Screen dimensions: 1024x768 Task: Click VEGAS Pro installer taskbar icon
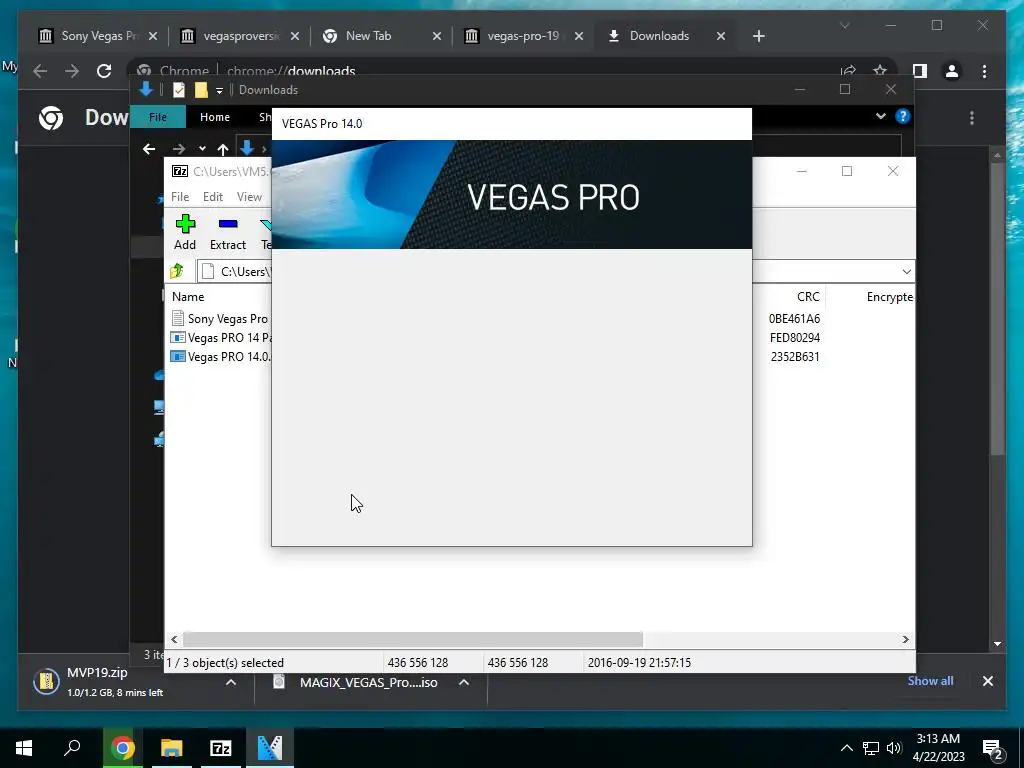270,748
